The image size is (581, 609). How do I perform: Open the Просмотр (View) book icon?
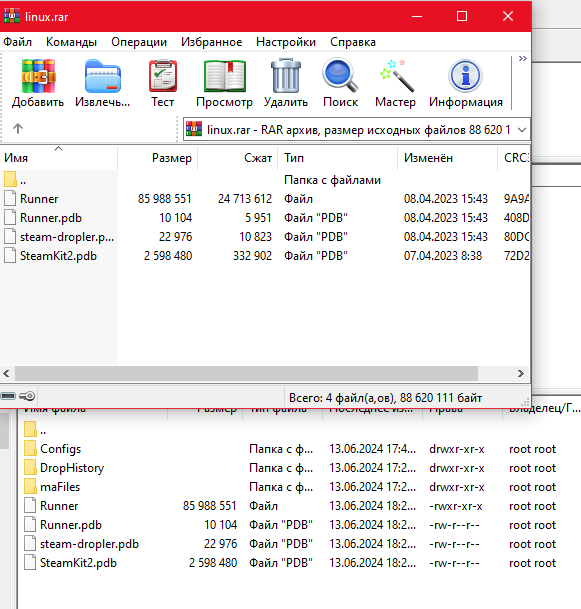click(x=224, y=76)
